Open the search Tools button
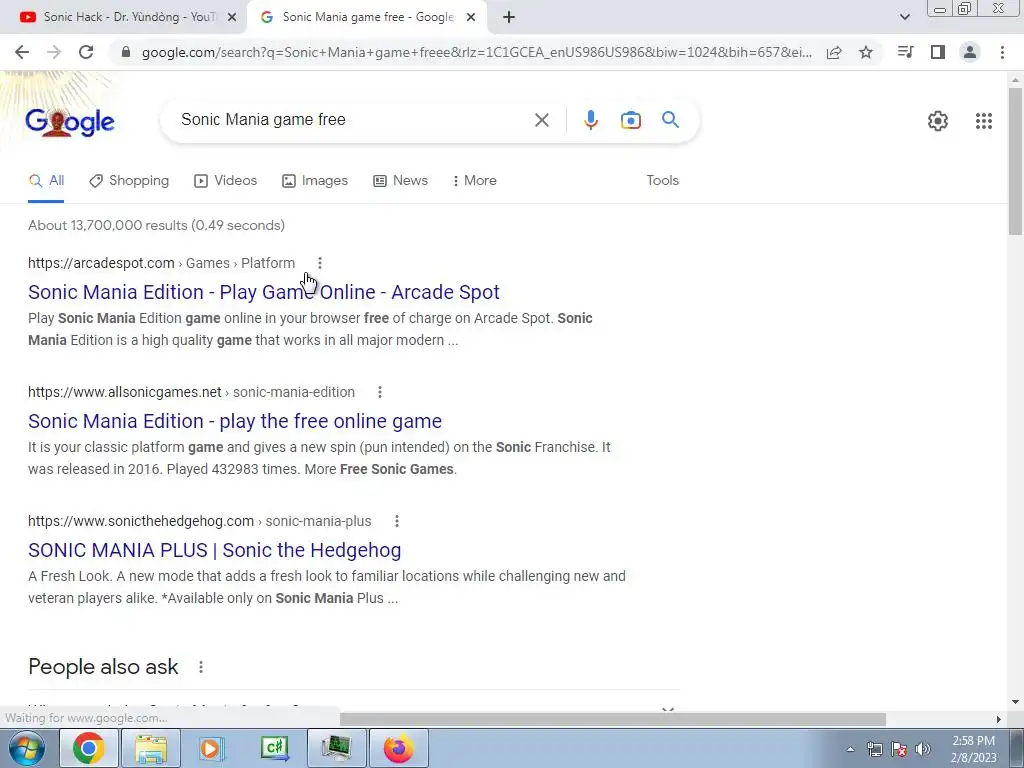 click(x=662, y=181)
